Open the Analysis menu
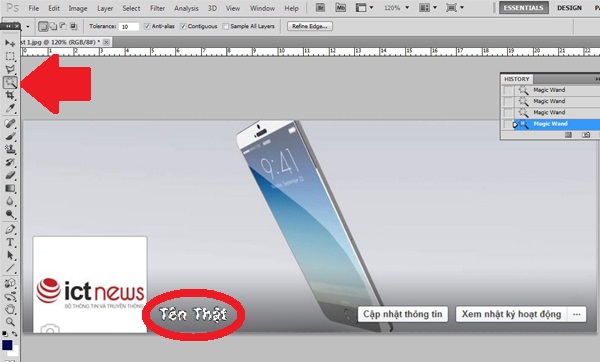 (x=186, y=8)
